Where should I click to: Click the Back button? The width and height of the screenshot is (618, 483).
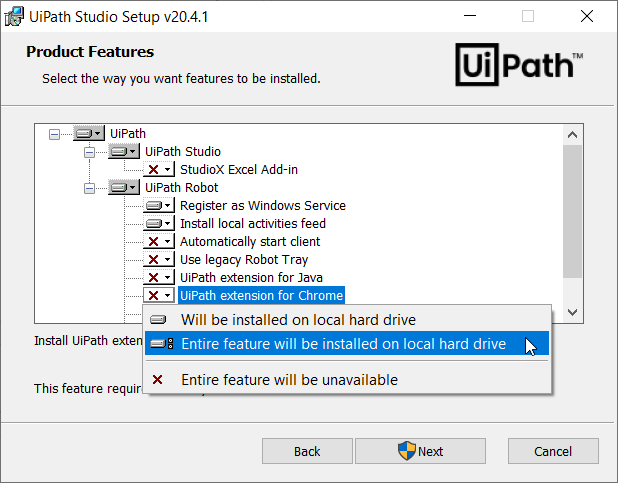click(307, 451)
